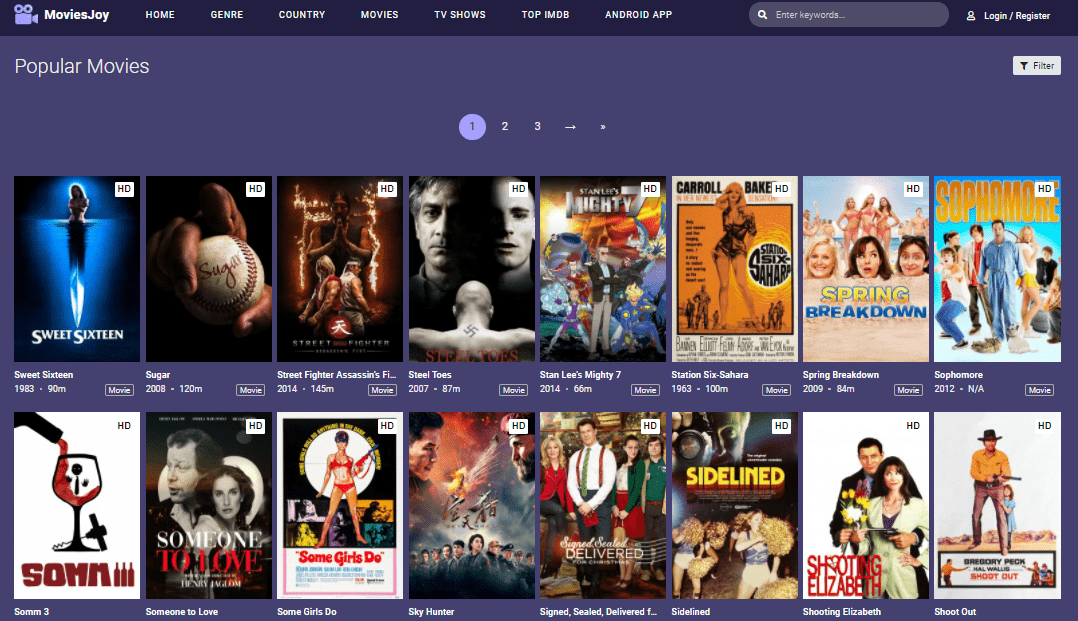Open the Sugar baseball poster
Image resolution: width=1078 pixels, height=621 pixels.
coord(208,269)
